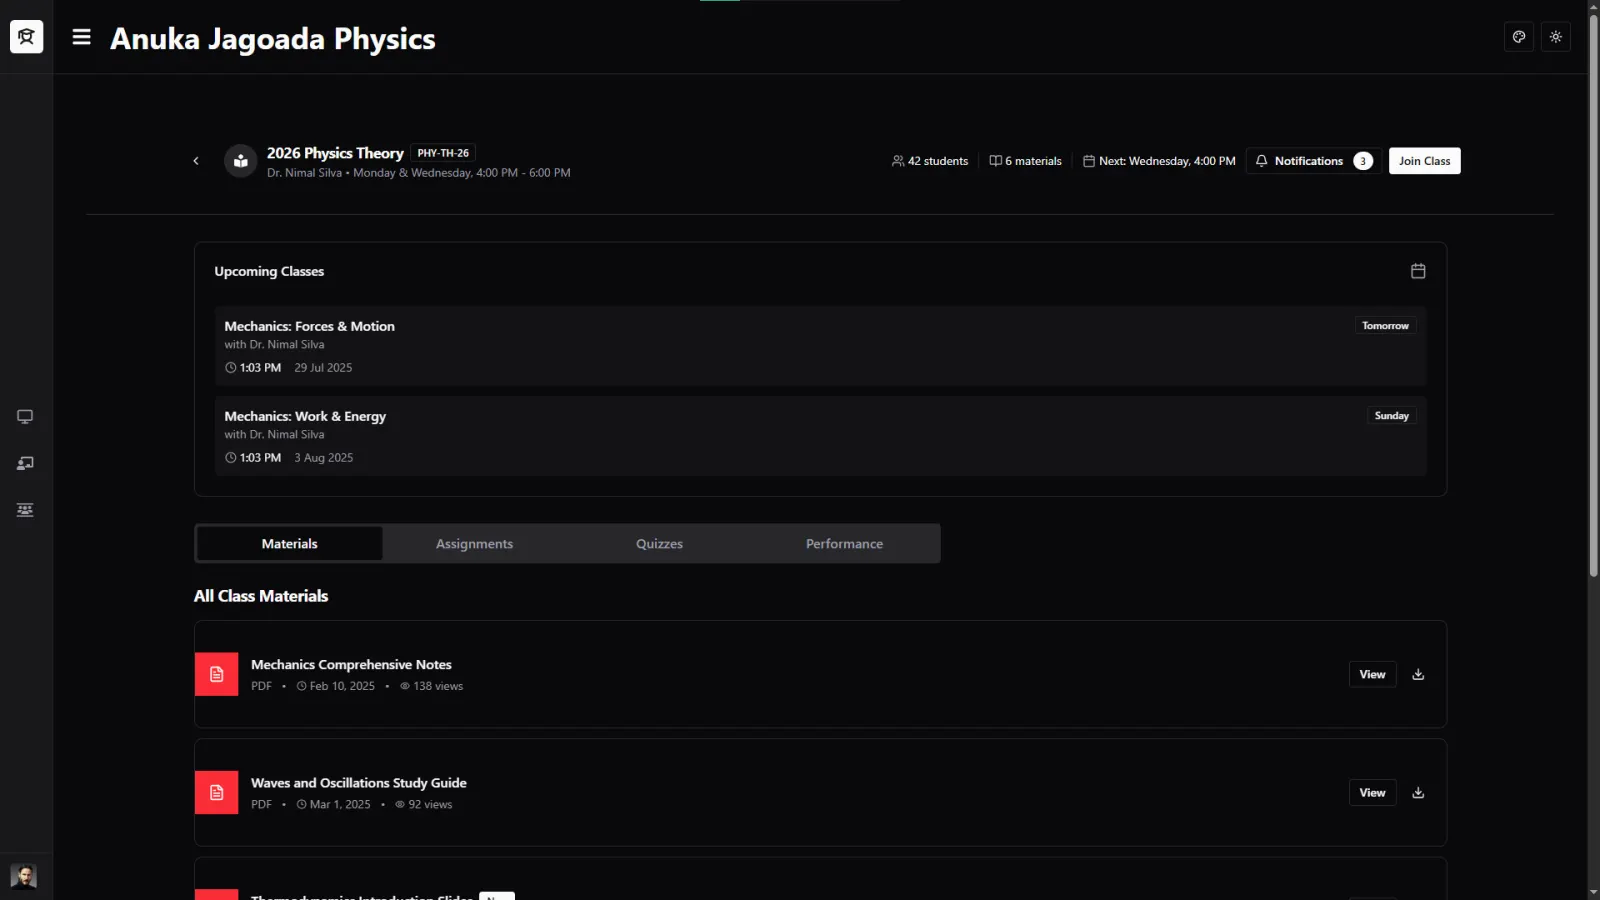Click the 42 students count

pyautogui.click(x=930, y=161)
